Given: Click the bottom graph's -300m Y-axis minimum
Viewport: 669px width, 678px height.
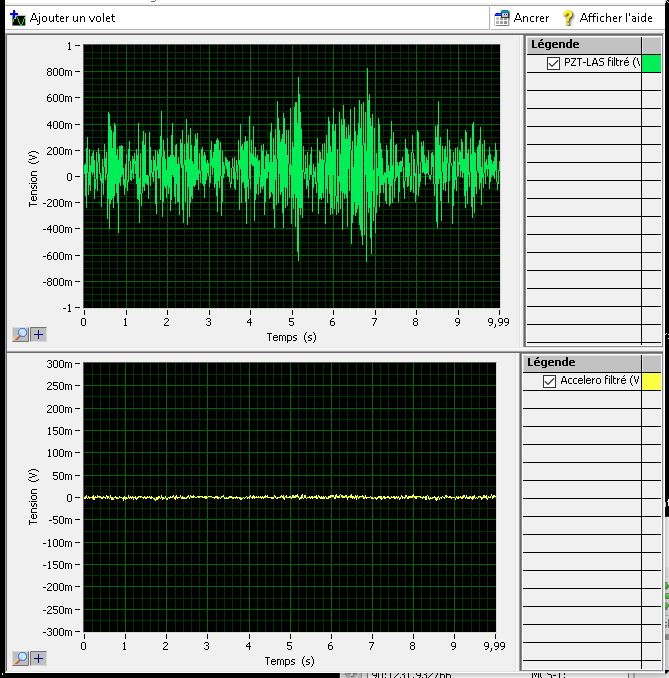Looking at the screenshot, I should pyautogui.click(x=60, y=632).
